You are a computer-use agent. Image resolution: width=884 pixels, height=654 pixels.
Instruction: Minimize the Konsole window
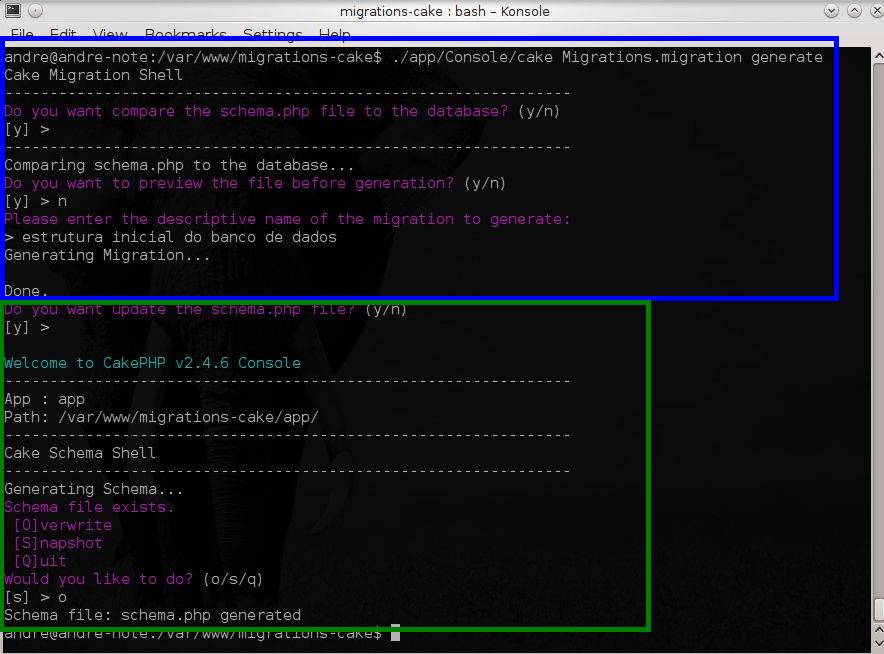831,10
